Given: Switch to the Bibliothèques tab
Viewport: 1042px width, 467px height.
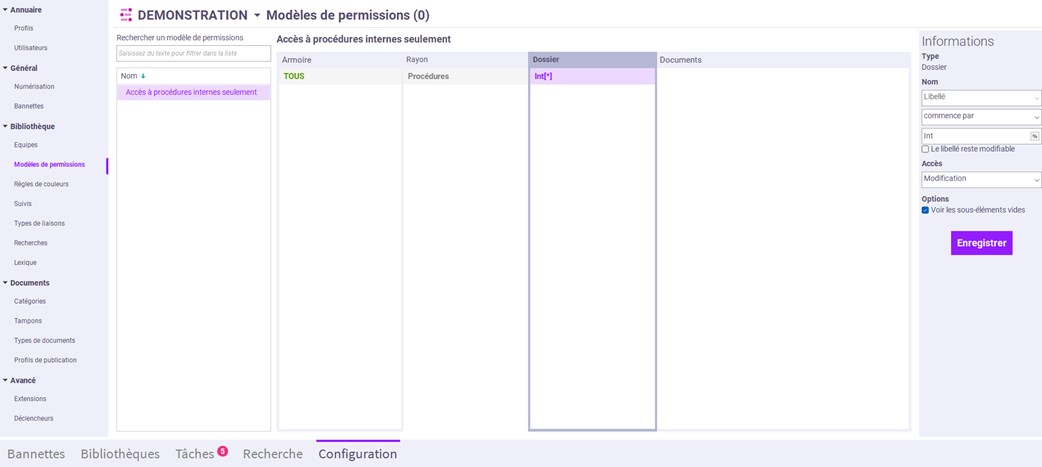Looking at the screenshot, I should click(x=120, y=454).
